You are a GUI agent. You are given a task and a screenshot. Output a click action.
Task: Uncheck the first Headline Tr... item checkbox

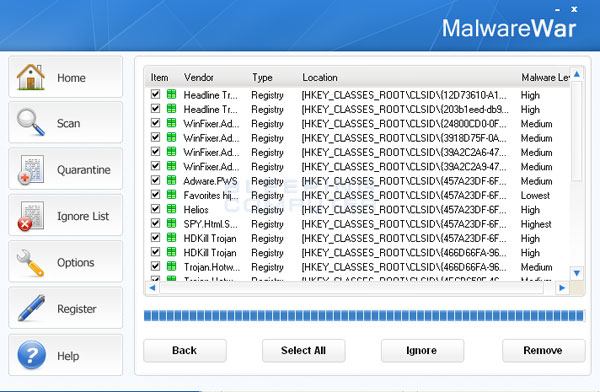coord(155,94)
